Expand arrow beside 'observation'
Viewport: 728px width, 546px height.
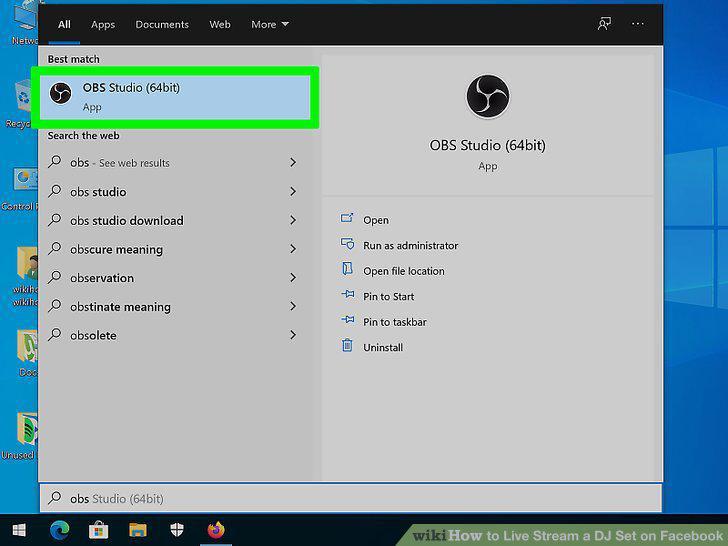[x=293, y=278]
